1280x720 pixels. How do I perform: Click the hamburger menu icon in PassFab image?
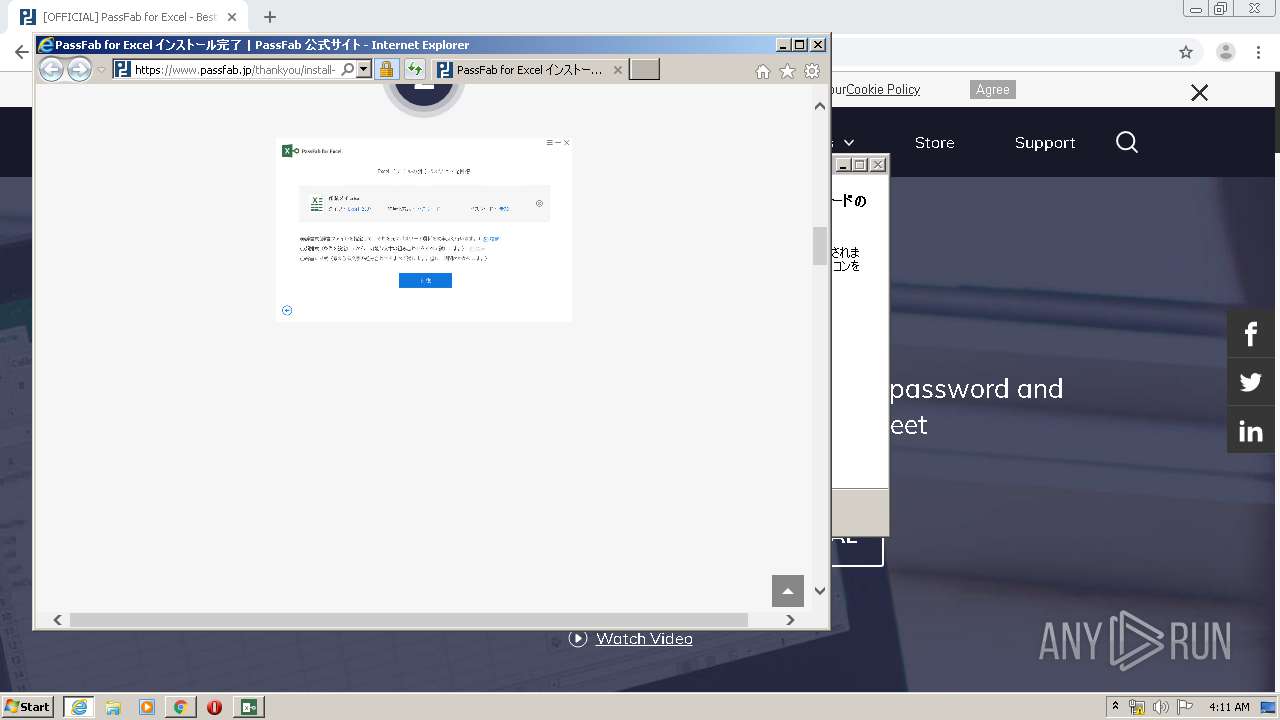point(549,143)
